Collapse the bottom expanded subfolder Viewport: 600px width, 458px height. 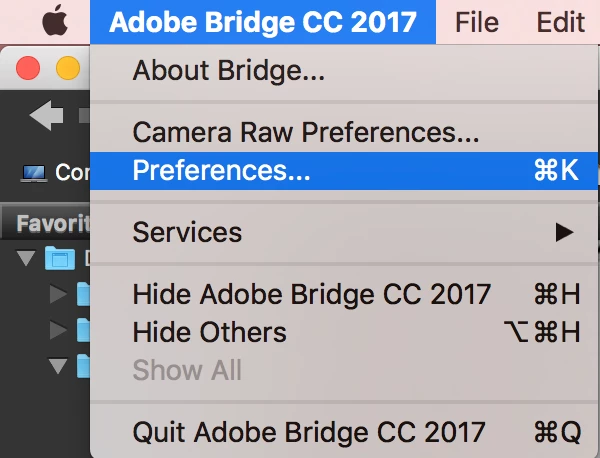point(57,365)
